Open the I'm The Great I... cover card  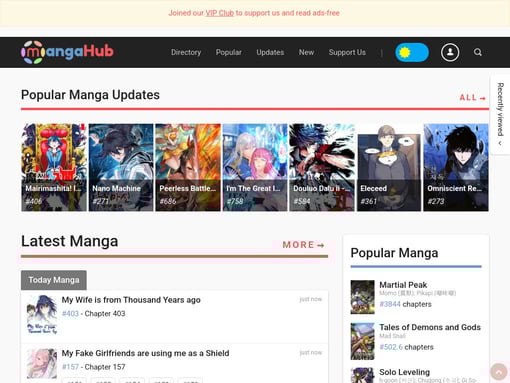[255, 167]
